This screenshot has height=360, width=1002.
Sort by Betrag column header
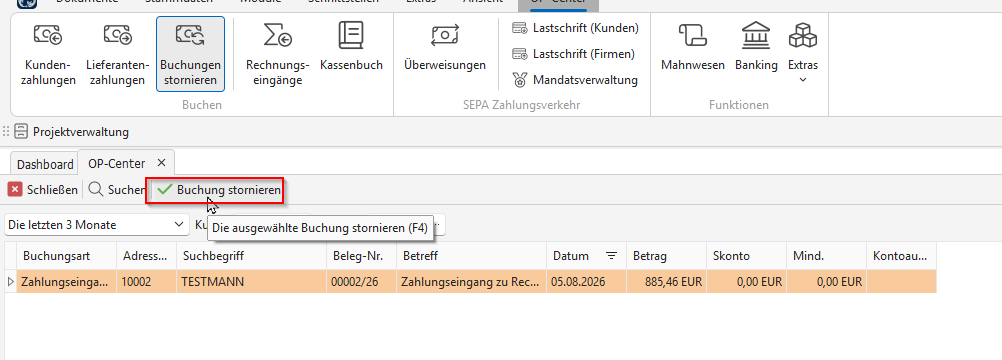coord(667,256)
